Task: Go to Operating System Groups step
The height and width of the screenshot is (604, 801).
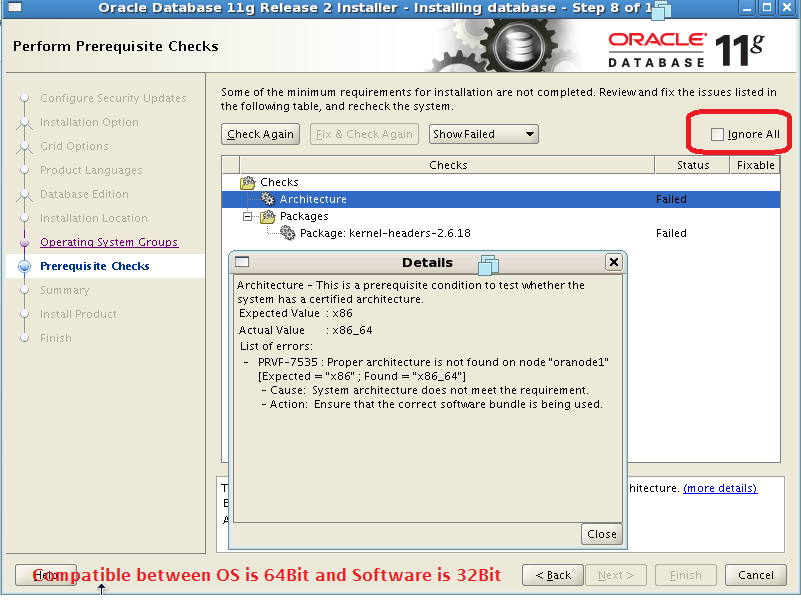Action: 109,242
